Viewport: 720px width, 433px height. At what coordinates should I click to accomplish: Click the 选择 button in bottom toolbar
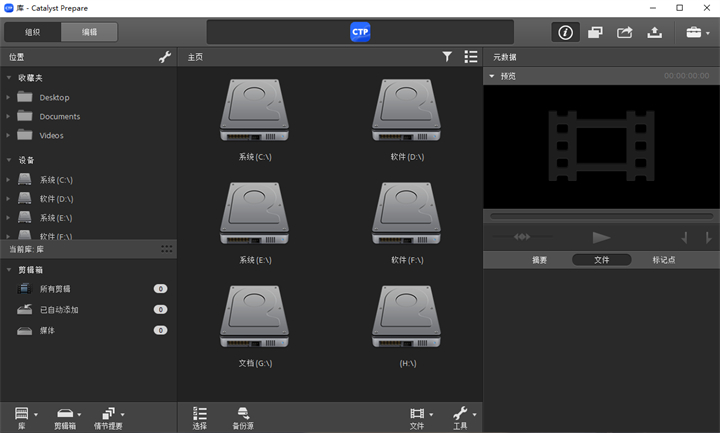[x=200, y=418]
